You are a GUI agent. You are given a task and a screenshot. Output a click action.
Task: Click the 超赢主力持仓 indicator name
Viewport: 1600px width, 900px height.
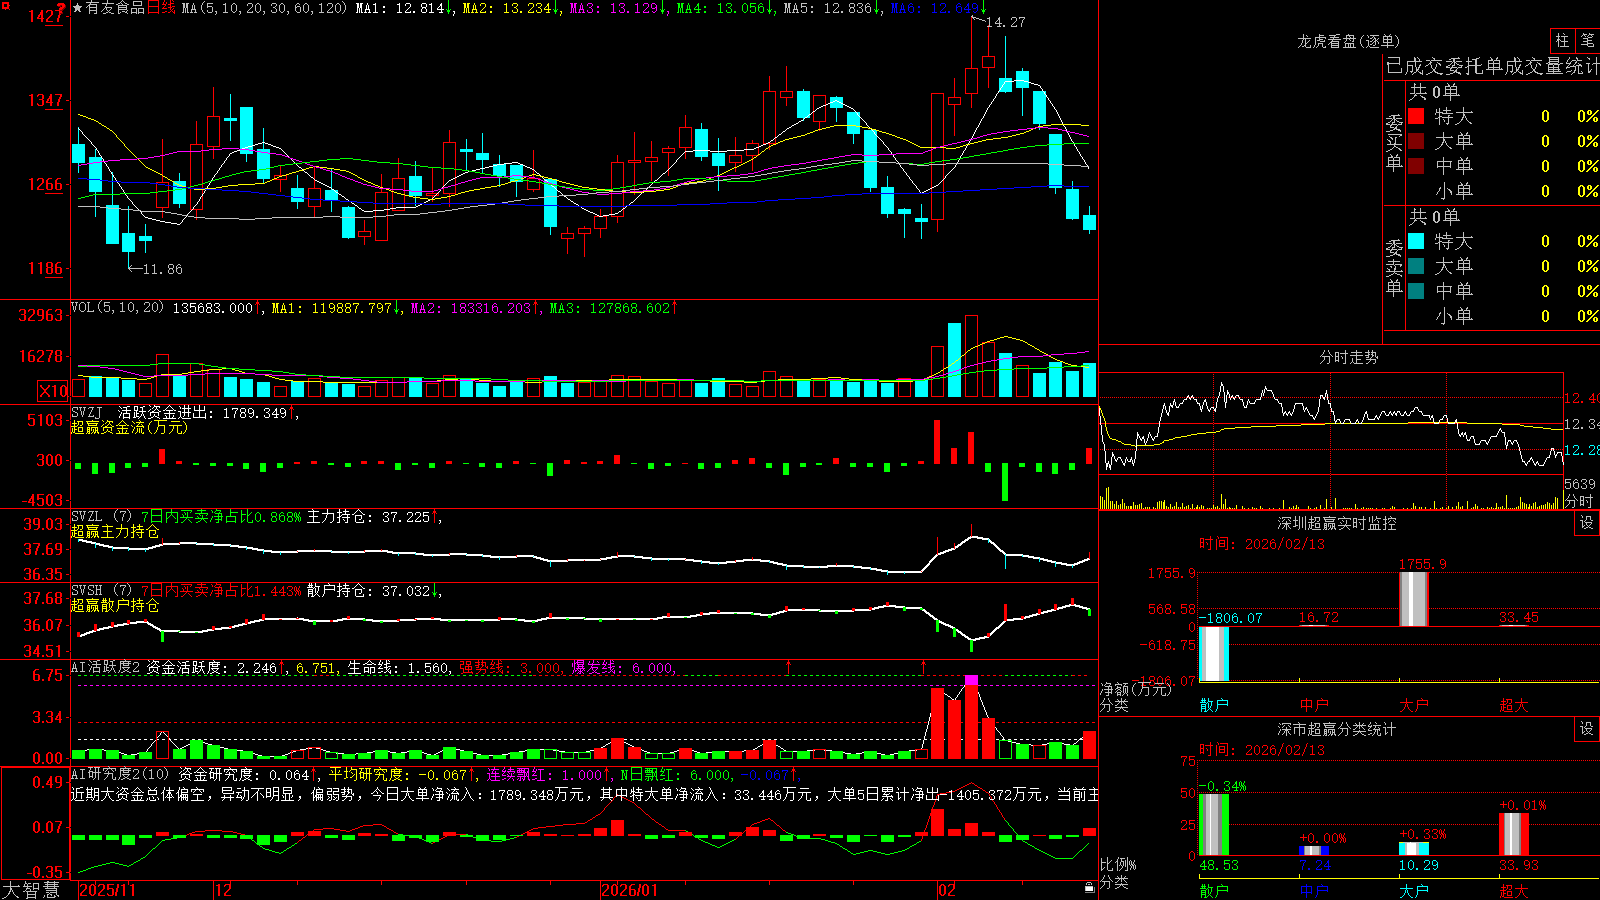coord(115,532)
